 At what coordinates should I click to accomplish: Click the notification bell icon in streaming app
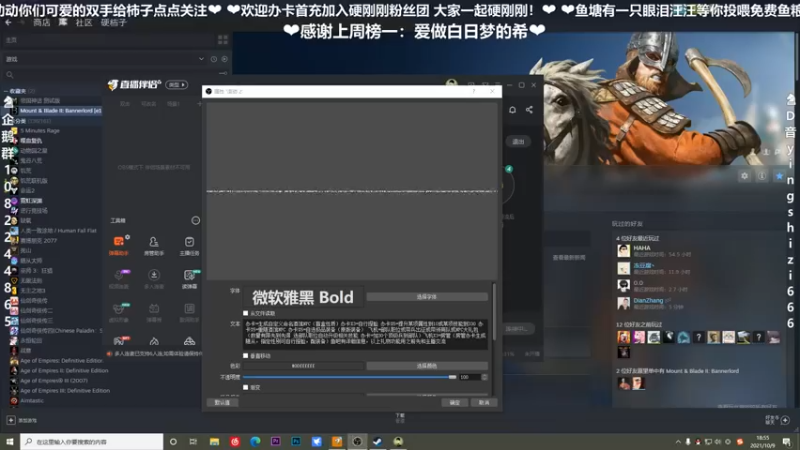coord(512,110)
